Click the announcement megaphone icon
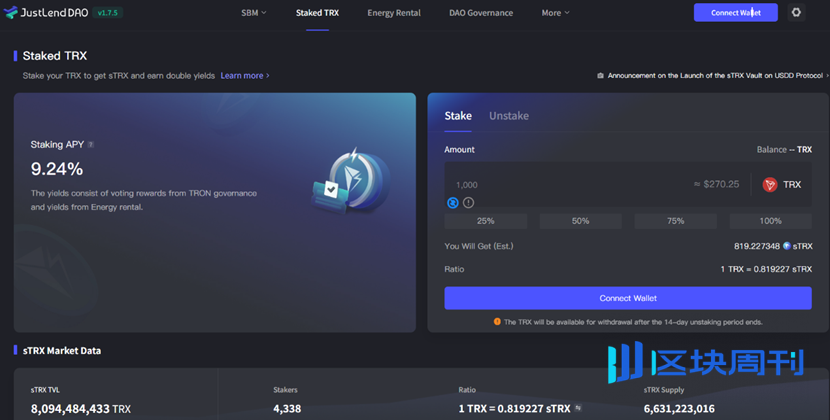Screen dimensions: 830x420 (600, 76)
